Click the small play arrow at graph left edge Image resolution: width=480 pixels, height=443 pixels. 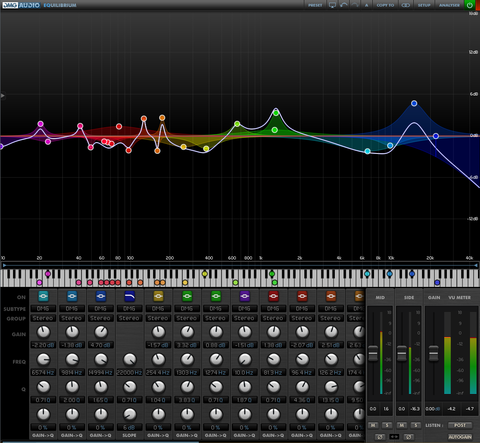click(x=3, y=96)
